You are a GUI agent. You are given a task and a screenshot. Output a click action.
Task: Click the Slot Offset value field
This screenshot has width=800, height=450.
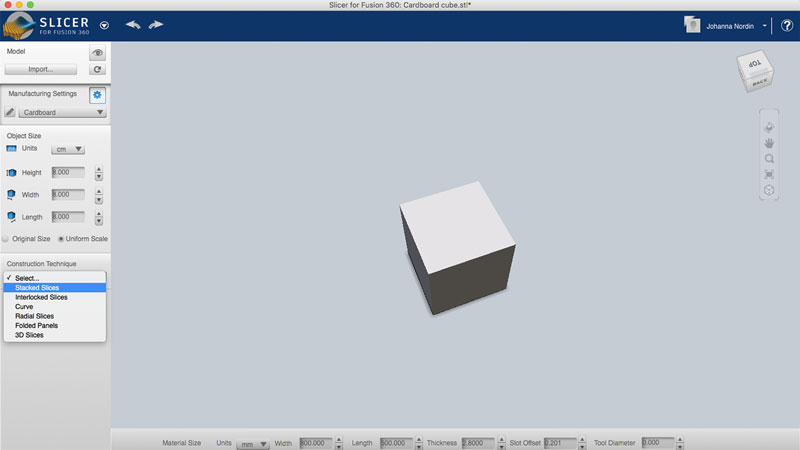[560, 443]
